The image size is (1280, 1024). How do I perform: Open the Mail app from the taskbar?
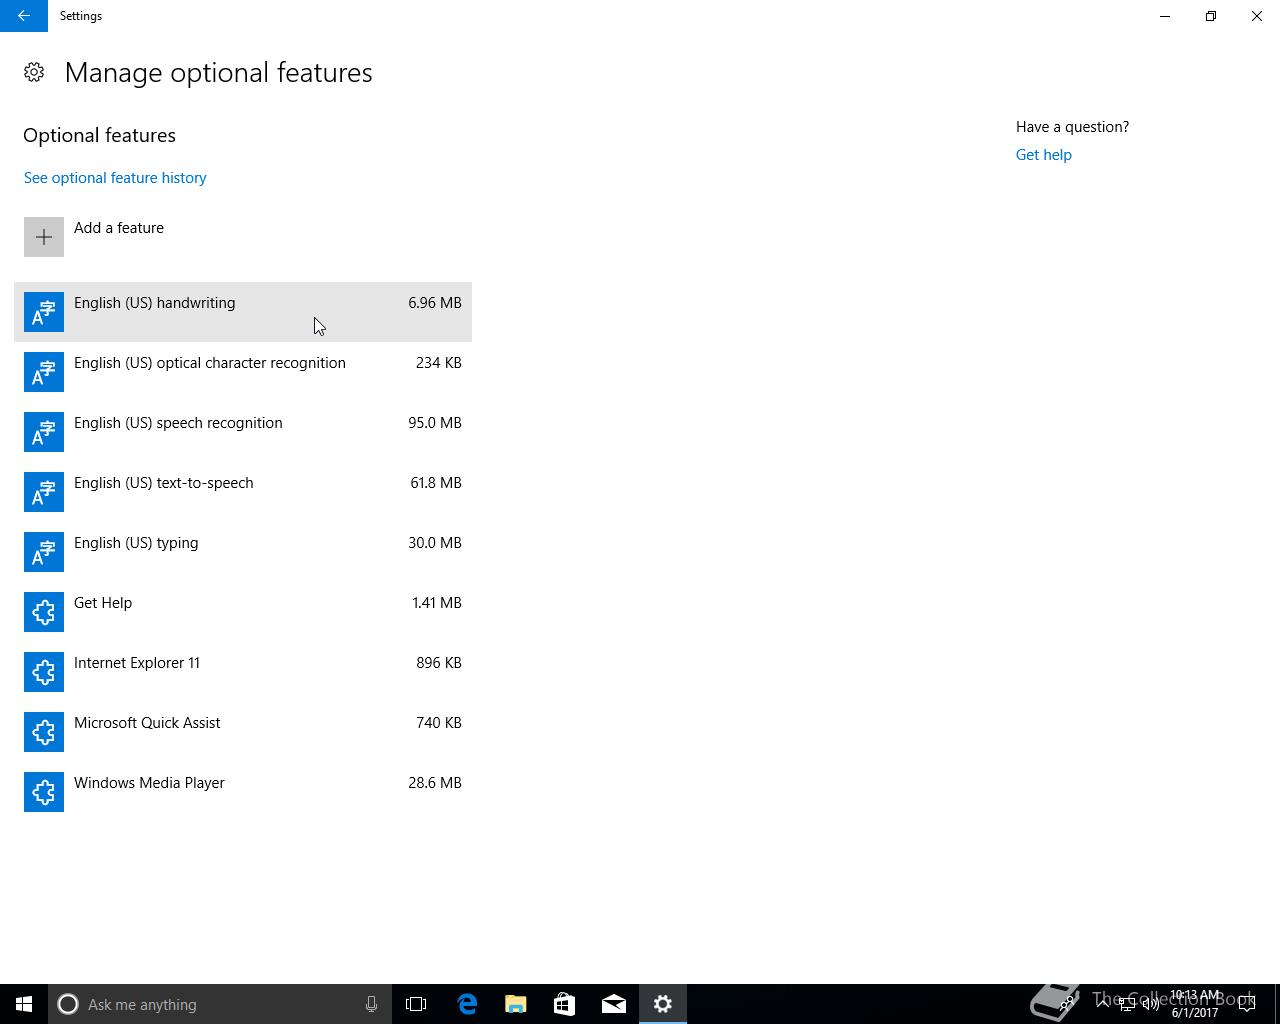point(614,1004)
